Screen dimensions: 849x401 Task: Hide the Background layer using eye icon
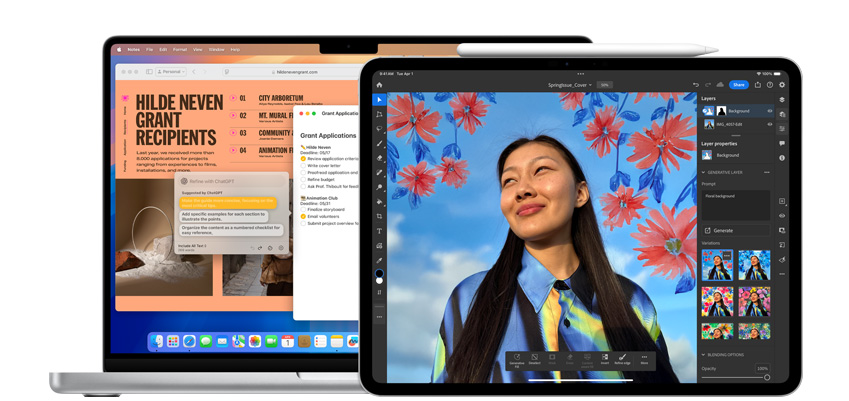pos(769,110)
